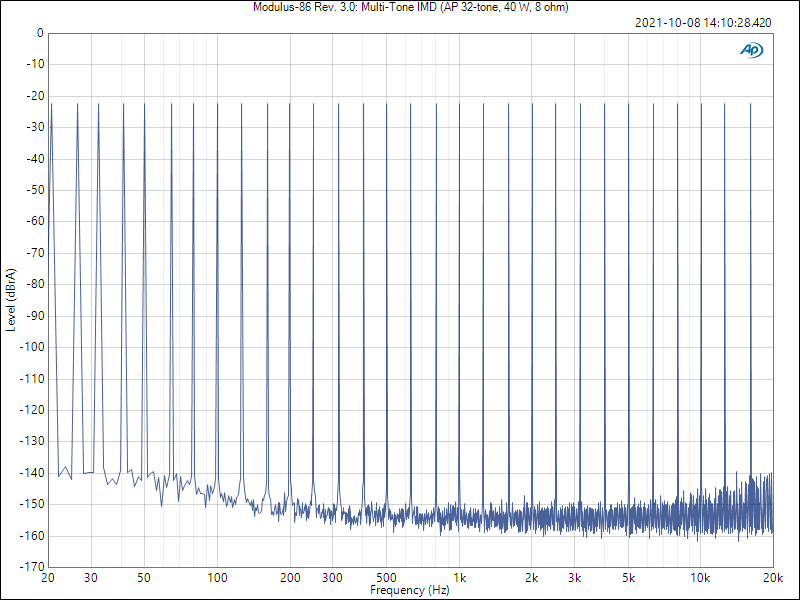Click the 500 frequency axis tick label

386,578
